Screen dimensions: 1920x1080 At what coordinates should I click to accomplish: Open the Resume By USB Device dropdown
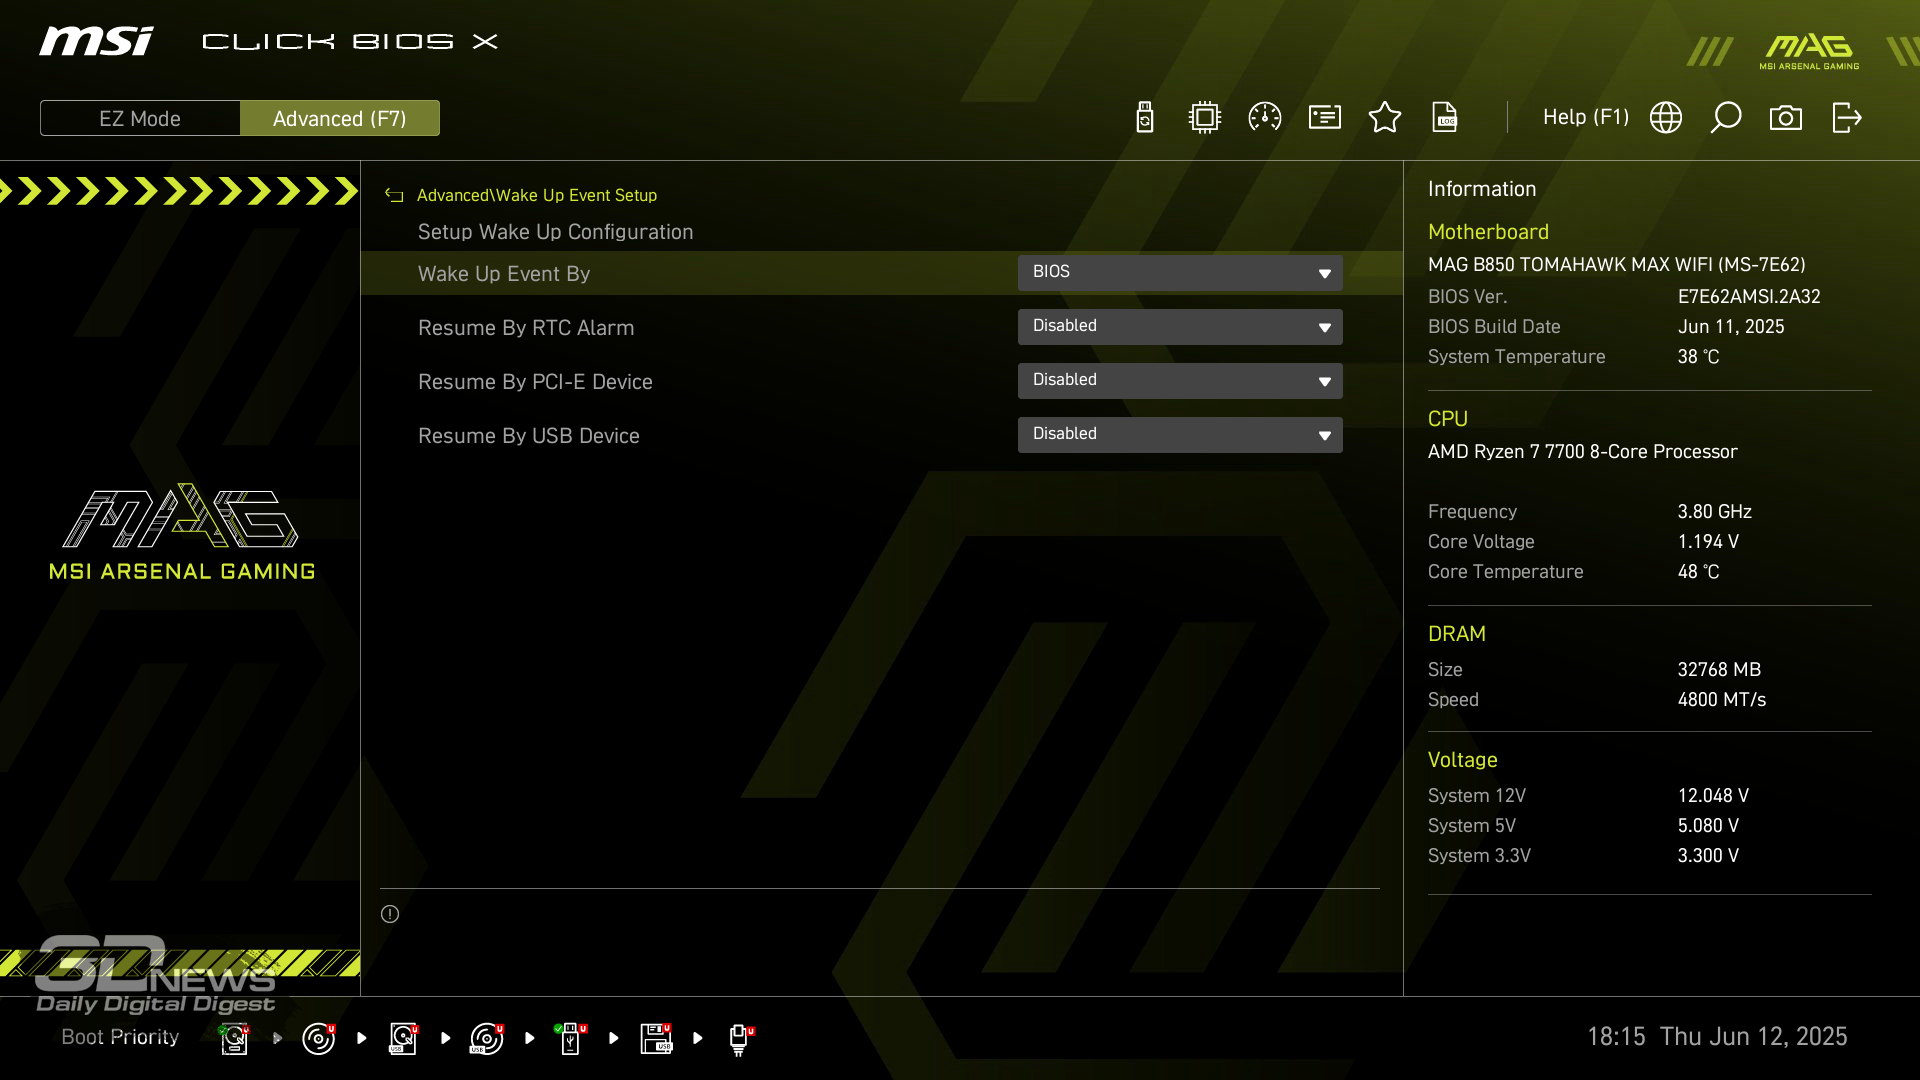pos(1180,435)
